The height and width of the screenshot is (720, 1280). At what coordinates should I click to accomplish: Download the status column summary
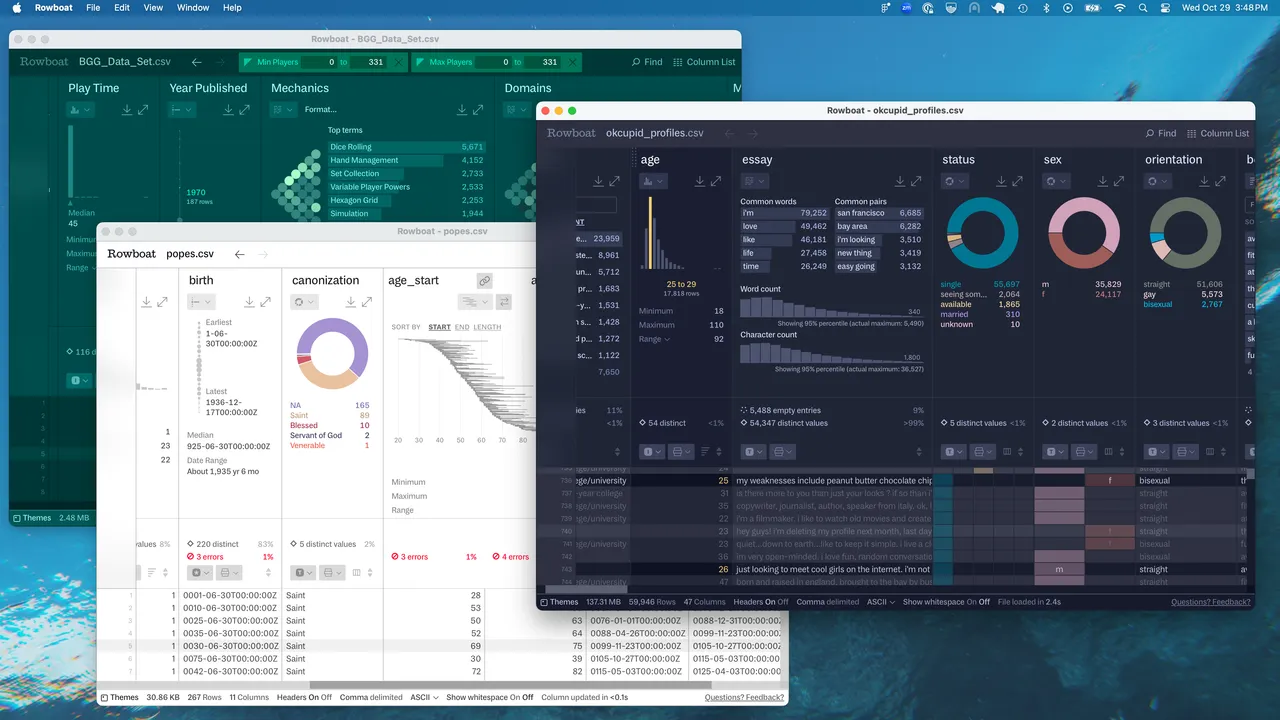(1001, 181)
